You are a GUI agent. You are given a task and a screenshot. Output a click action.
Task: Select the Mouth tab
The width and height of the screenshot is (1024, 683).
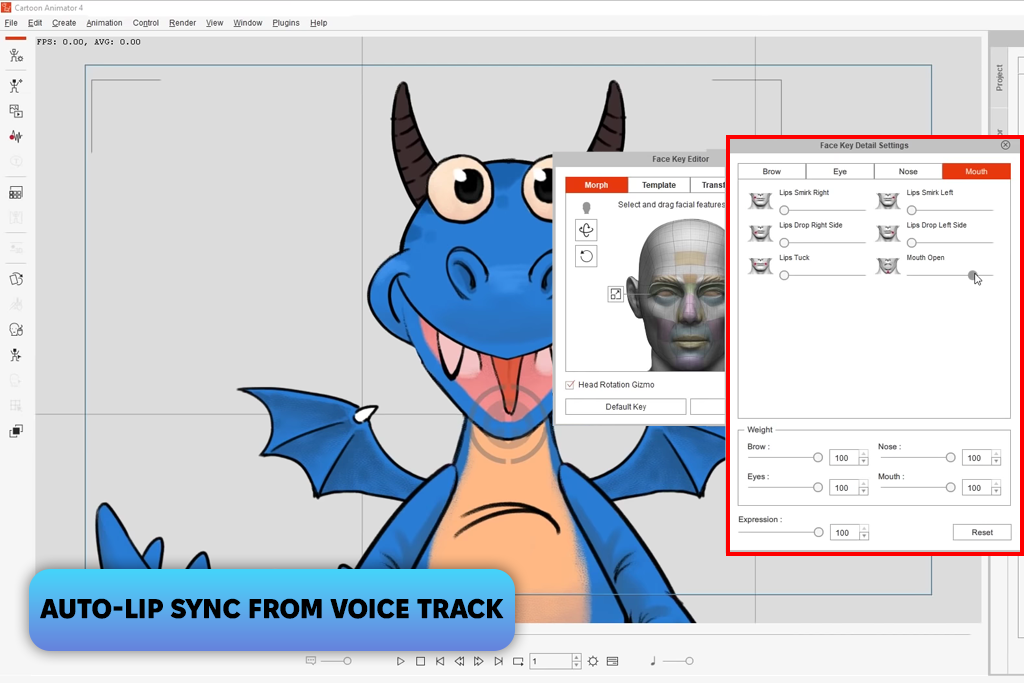click(x=976, y=171)
